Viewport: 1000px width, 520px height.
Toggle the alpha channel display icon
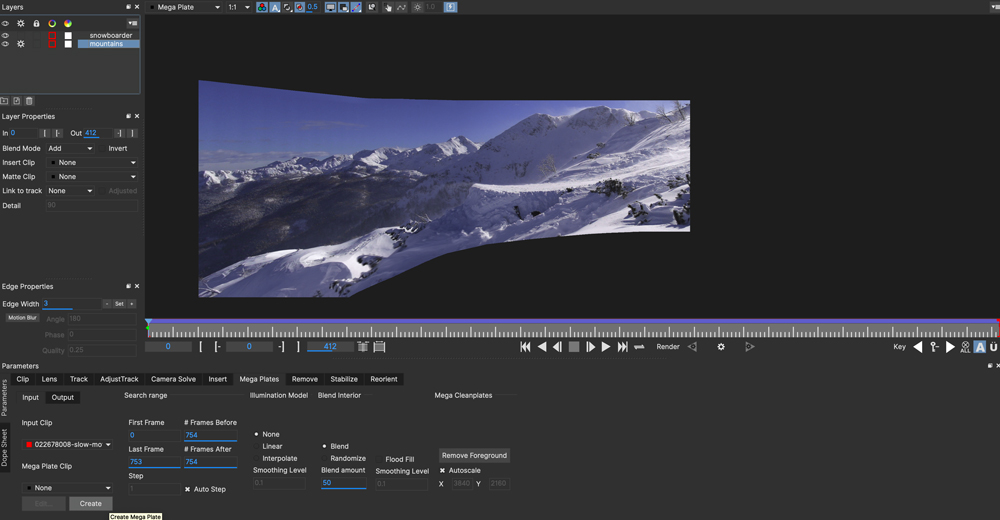tap(275, 7)
